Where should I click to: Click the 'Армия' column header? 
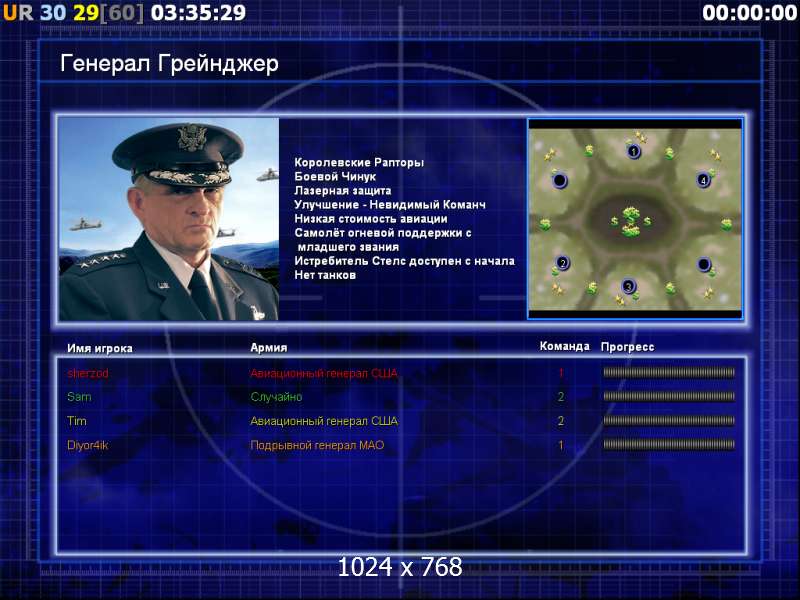click(x=269, y=347)
